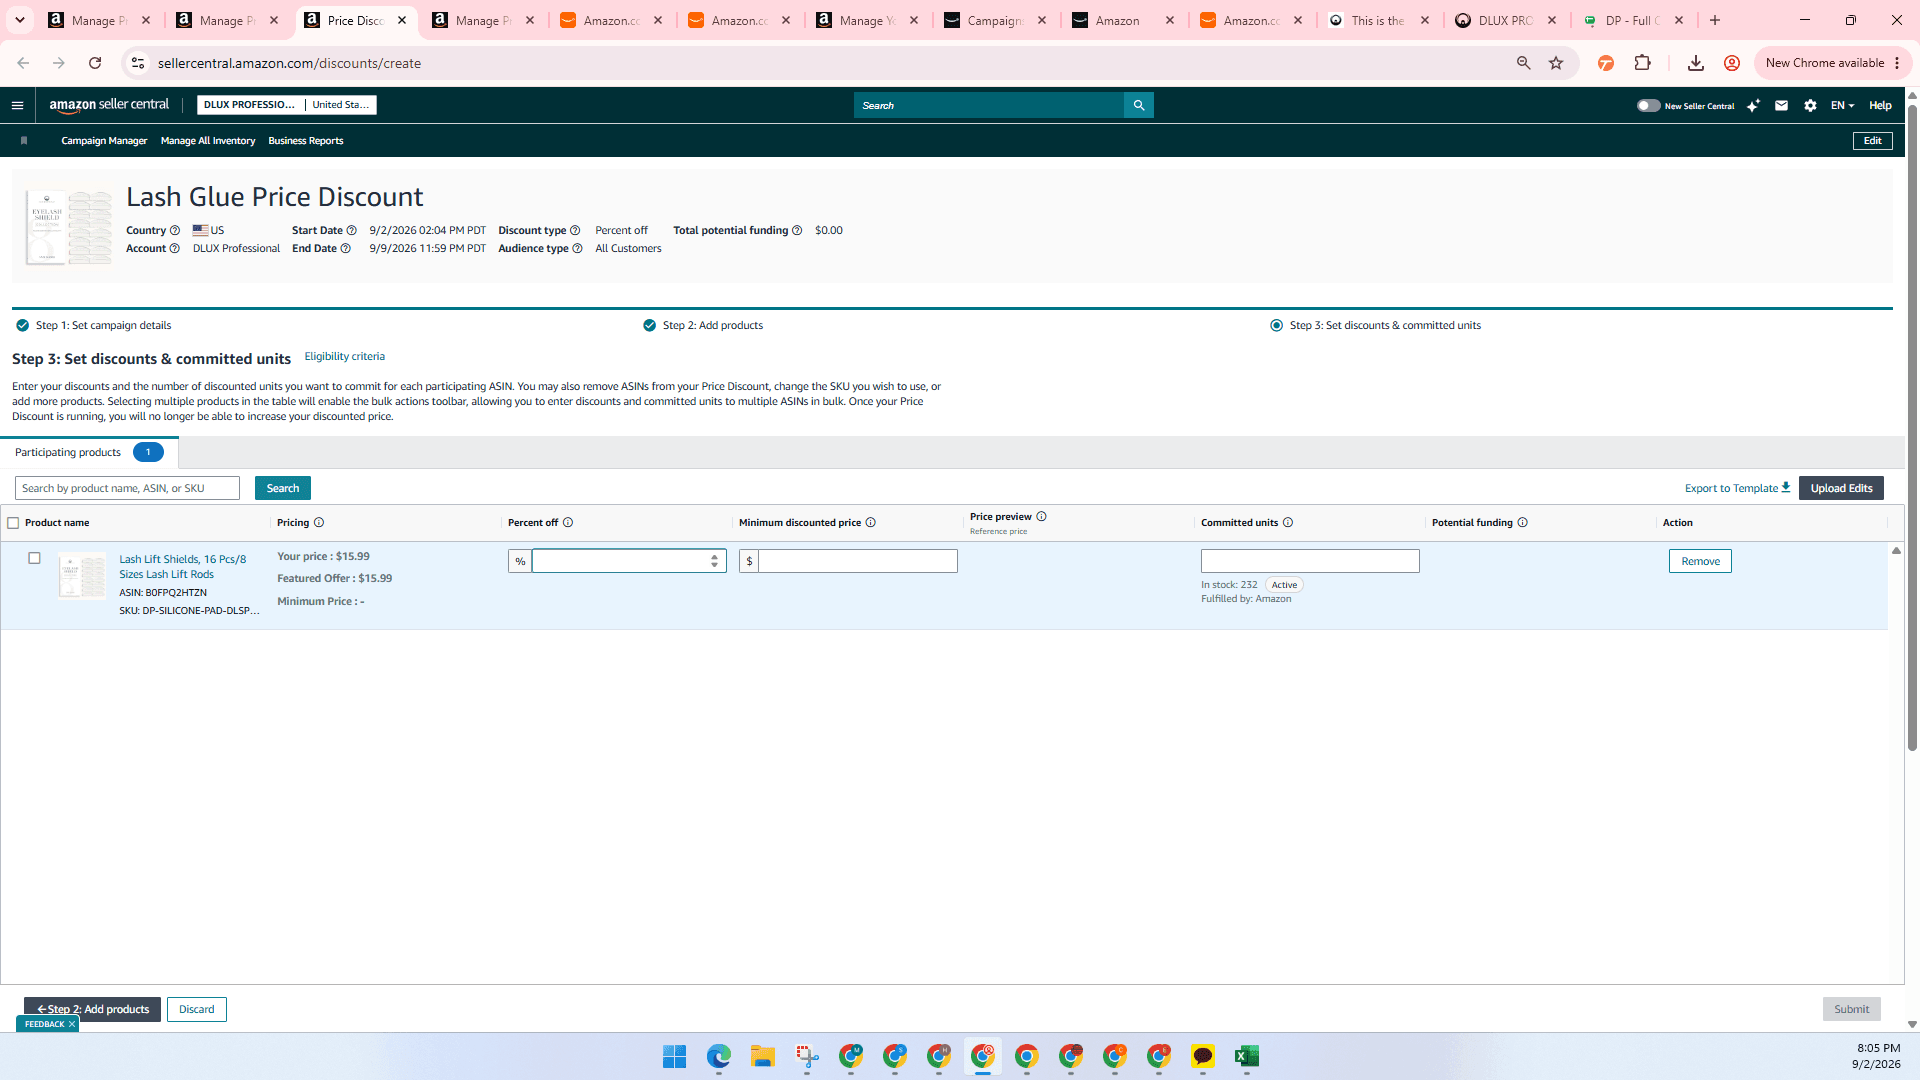Click the Lash Lift Shields product thumbnail
1920x1080 pixels.
(x=82, y=577)
